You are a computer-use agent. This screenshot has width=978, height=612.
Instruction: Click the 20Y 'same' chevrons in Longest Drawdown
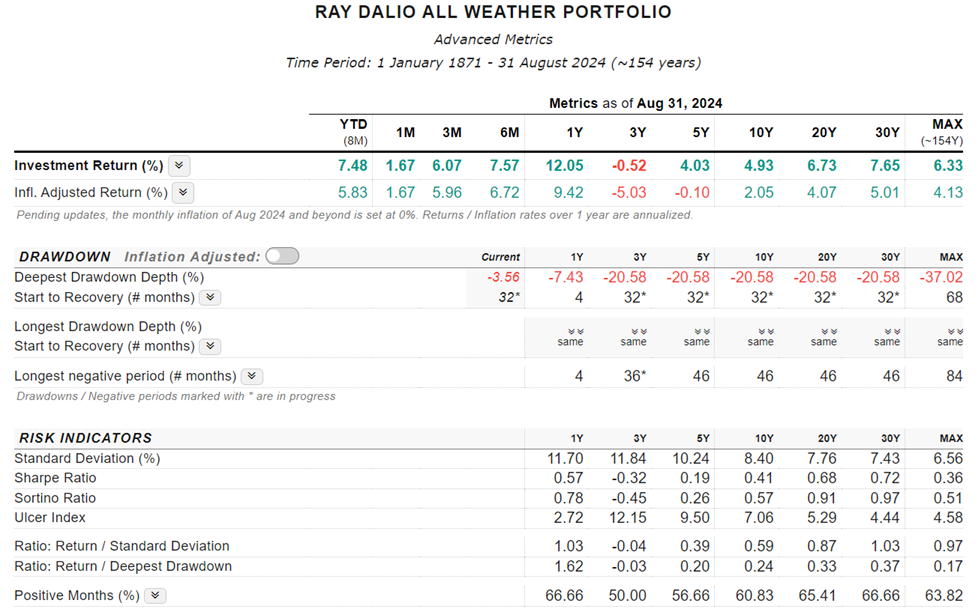tap(824, 331)
